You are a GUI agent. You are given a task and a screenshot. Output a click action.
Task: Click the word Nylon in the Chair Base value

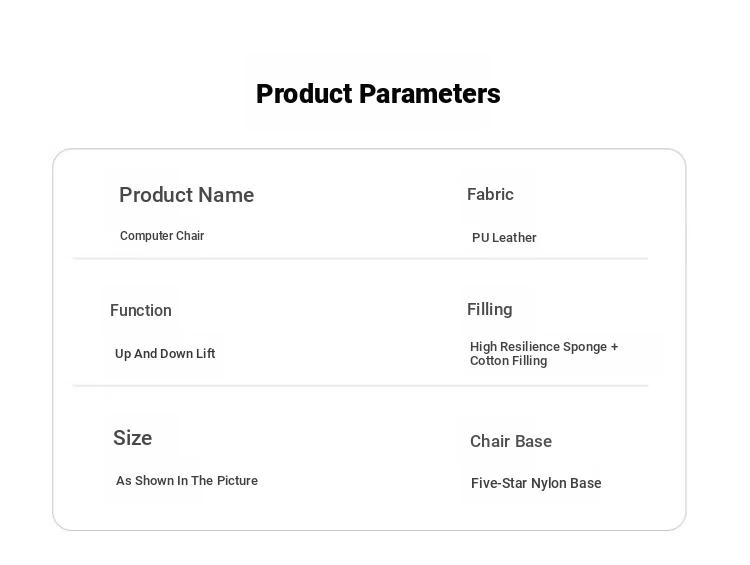coord(549,483)
